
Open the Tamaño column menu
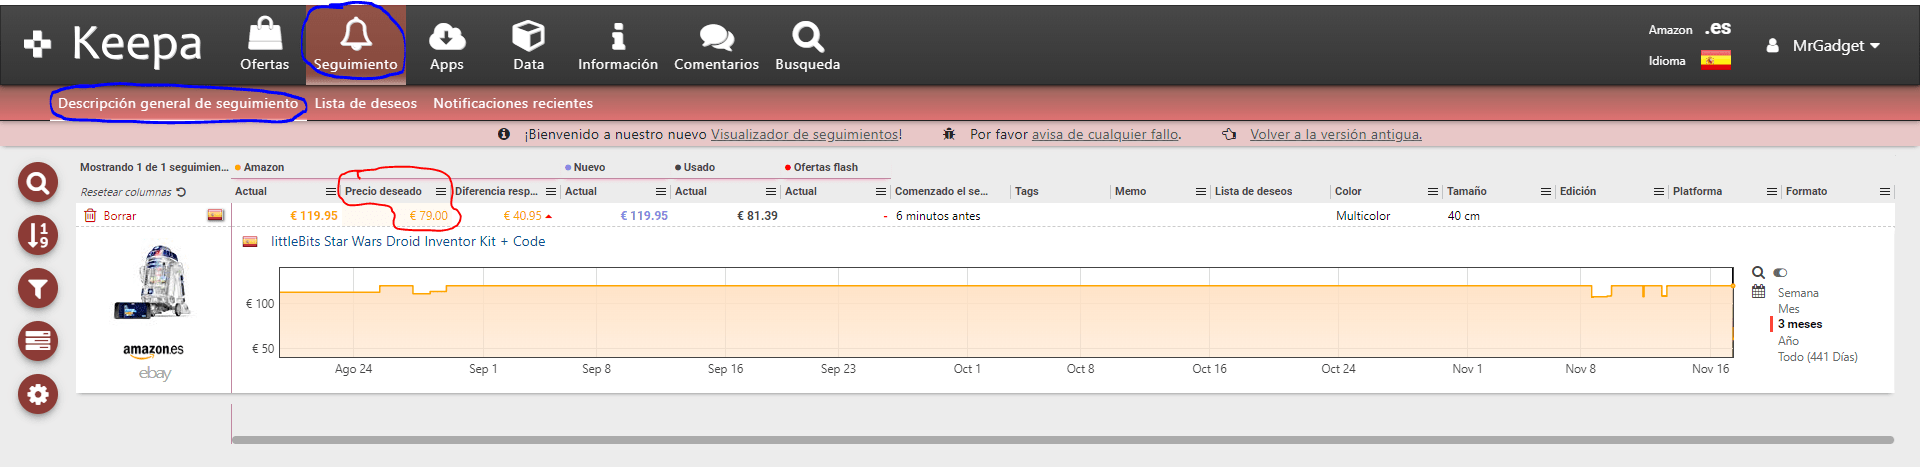[x=1546, y=192]
